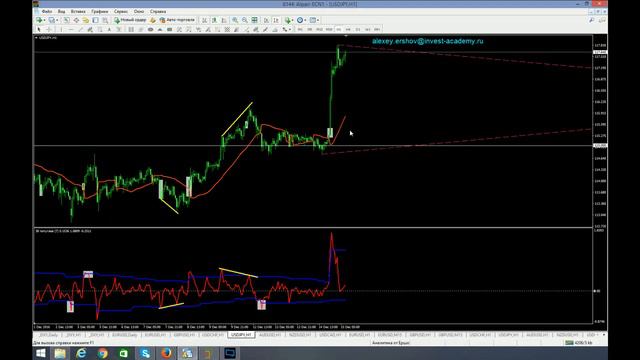
Task: Select the text label tool
Action: click(x=119, y=29)
